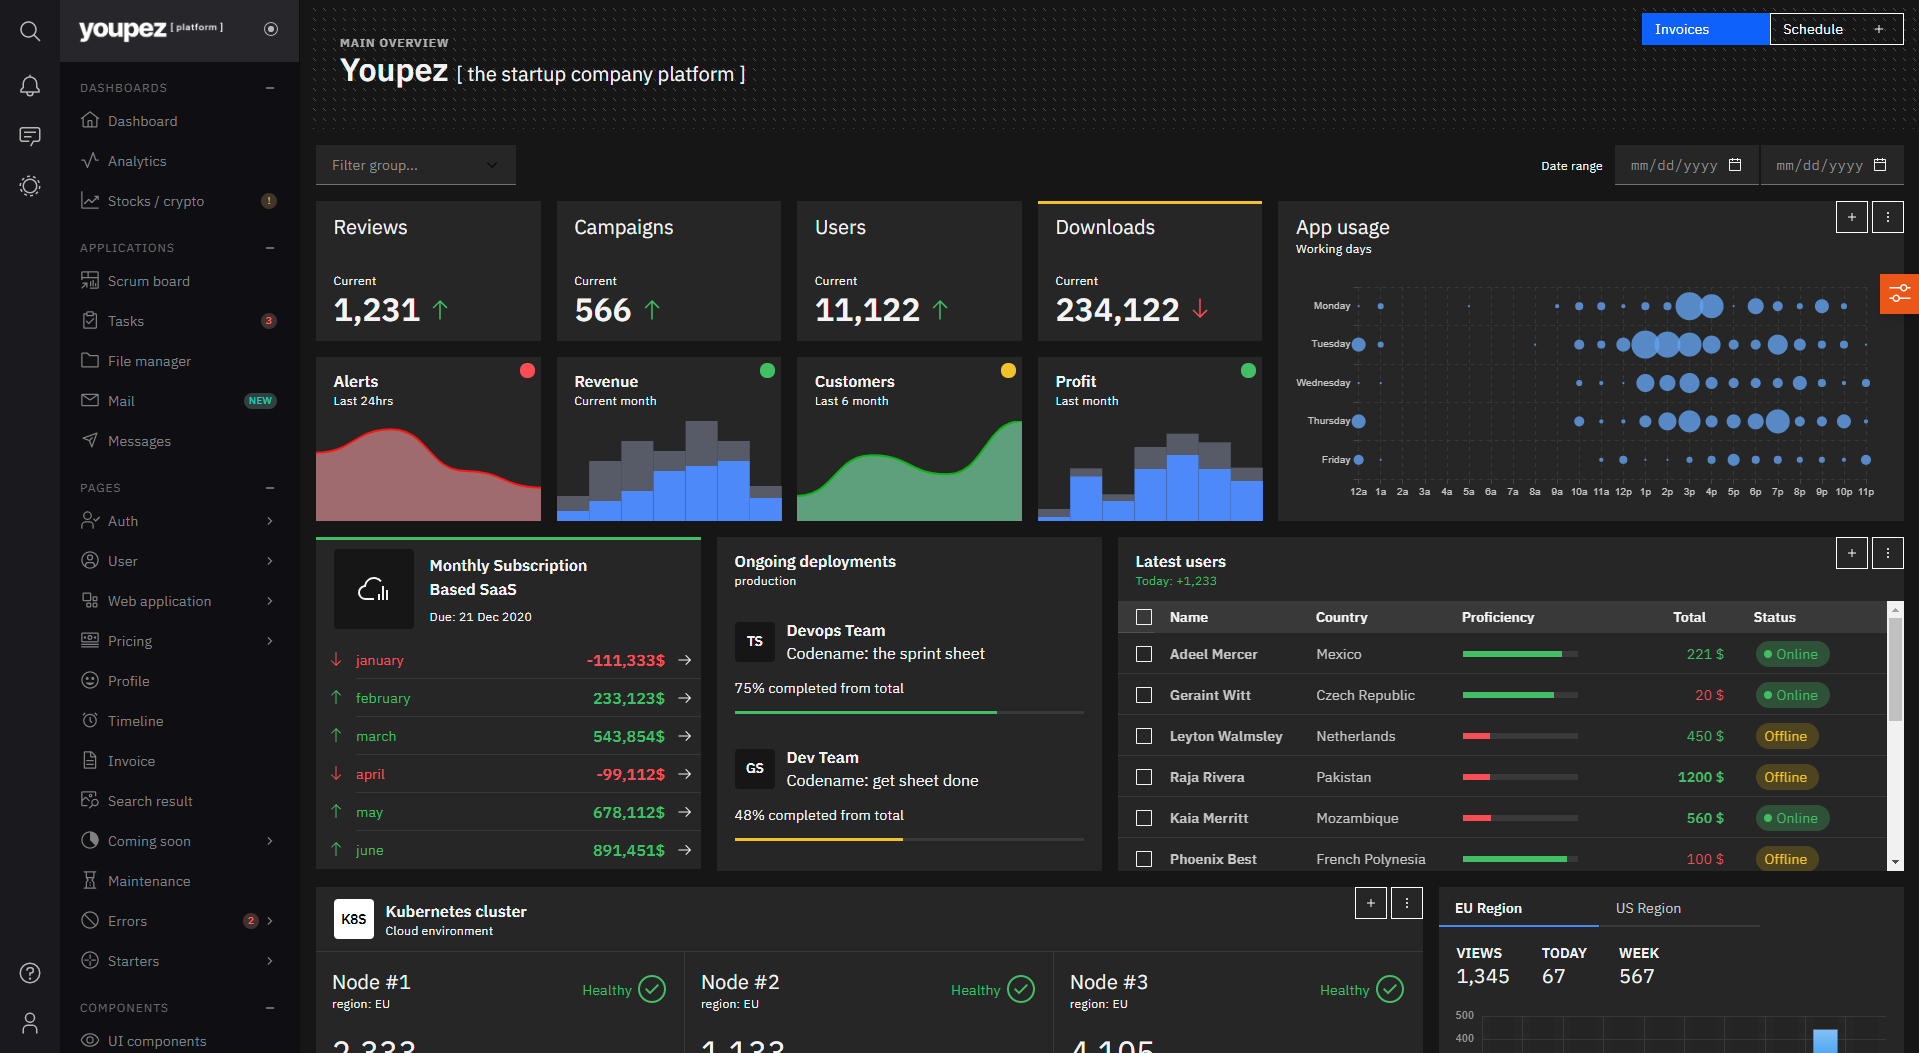Expand the Coming soon submenu
This screenshot has height=1053, width=1919.
point(270,841)
